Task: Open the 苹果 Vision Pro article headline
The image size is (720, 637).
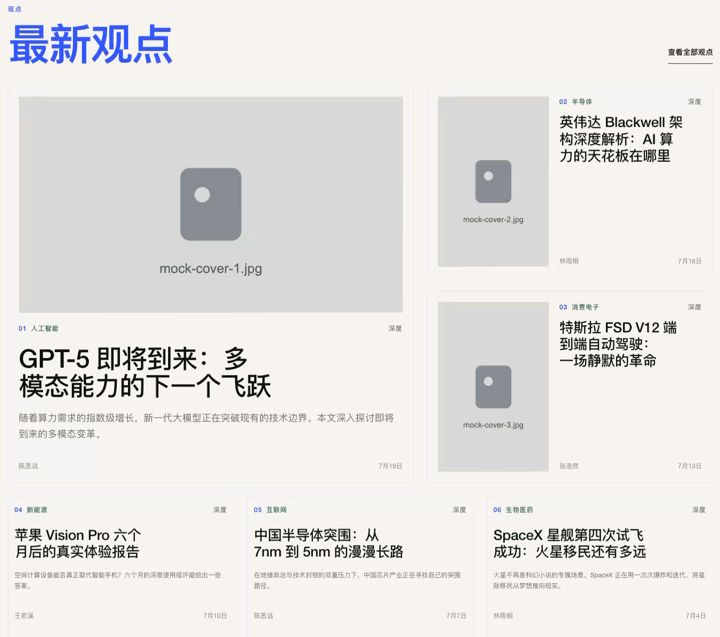Action: pos(78,543)
